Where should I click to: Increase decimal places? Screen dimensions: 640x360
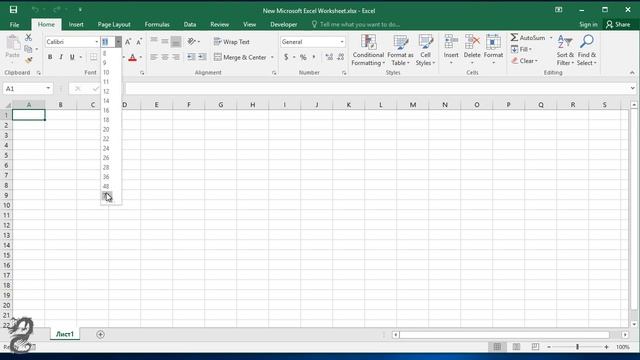329,57
